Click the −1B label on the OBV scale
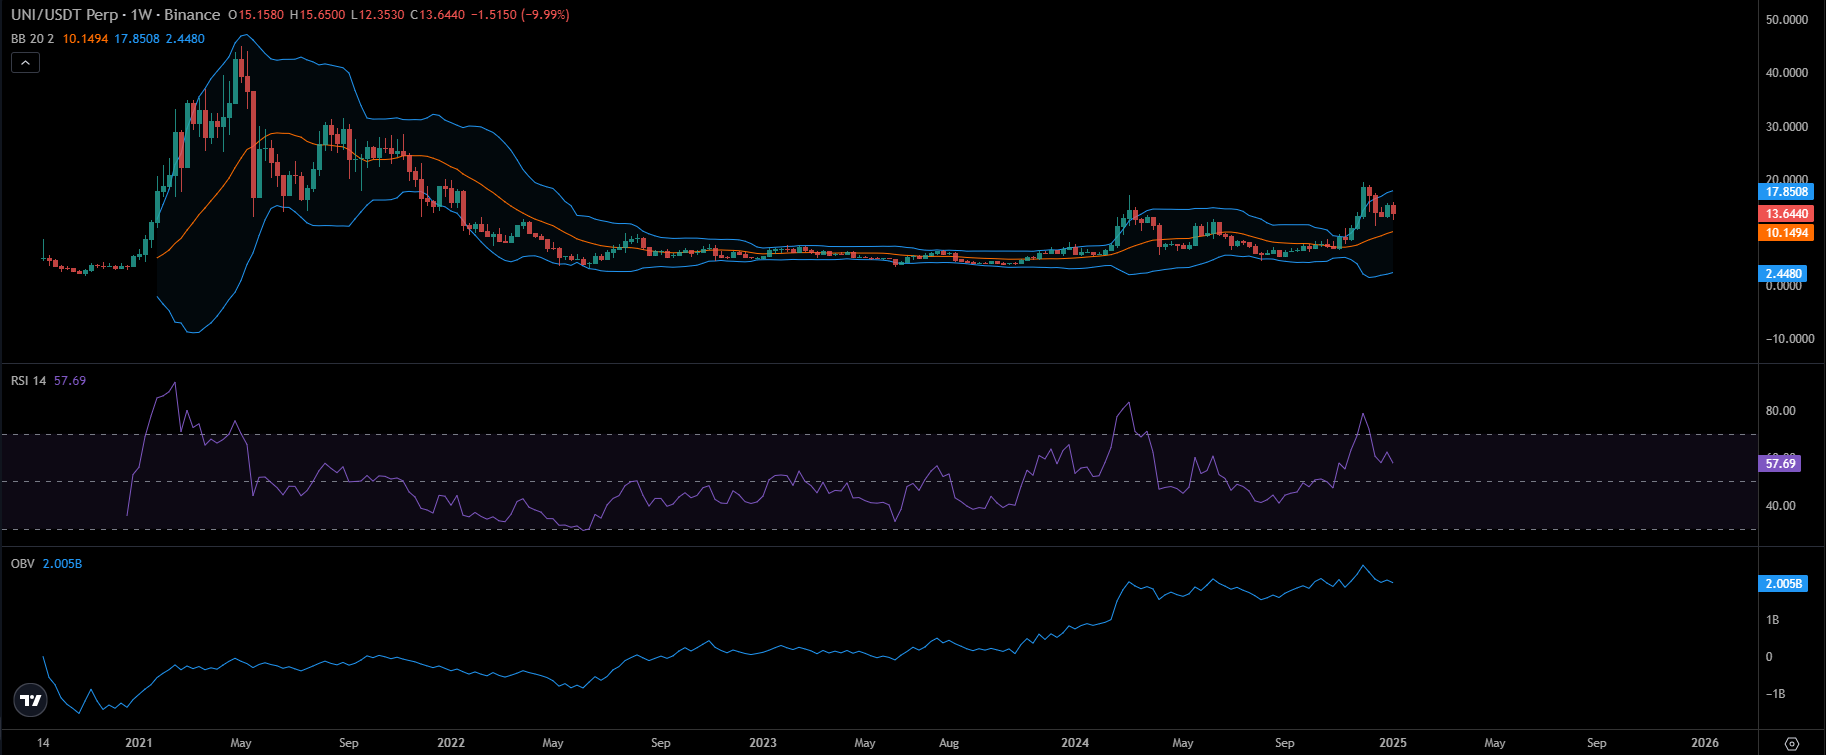 click(x=1775, y=694)
